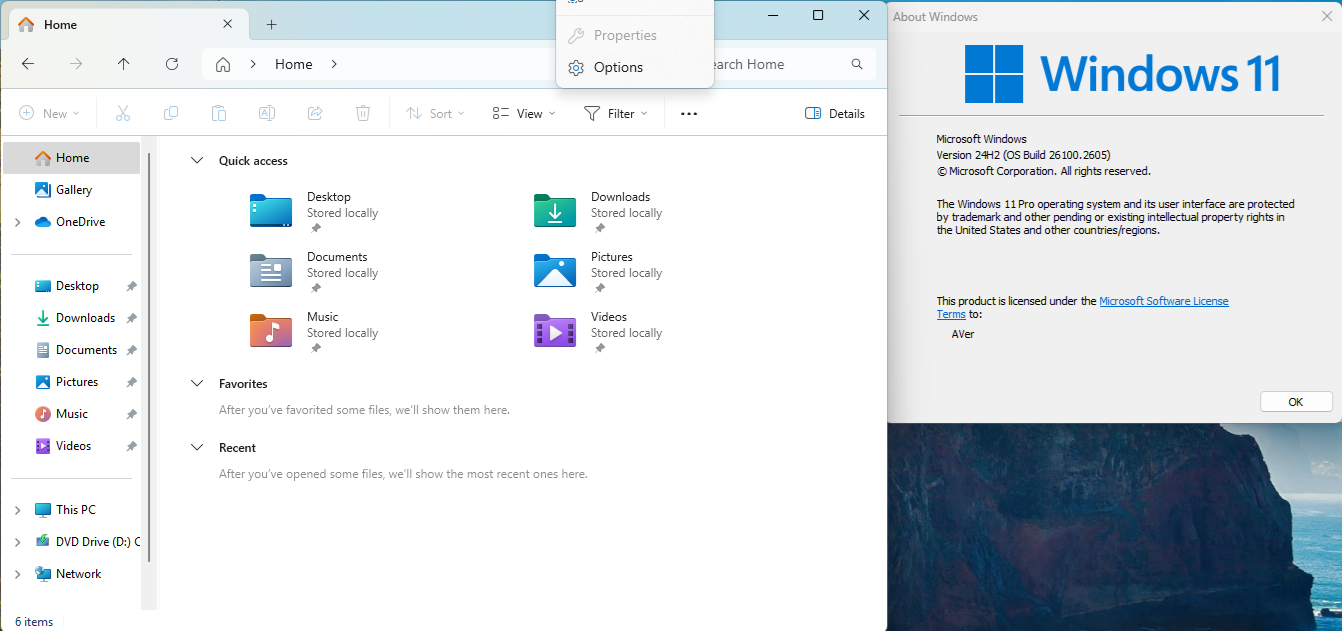
Task: Open the Videos folder in Quick access
Action: 598,332
